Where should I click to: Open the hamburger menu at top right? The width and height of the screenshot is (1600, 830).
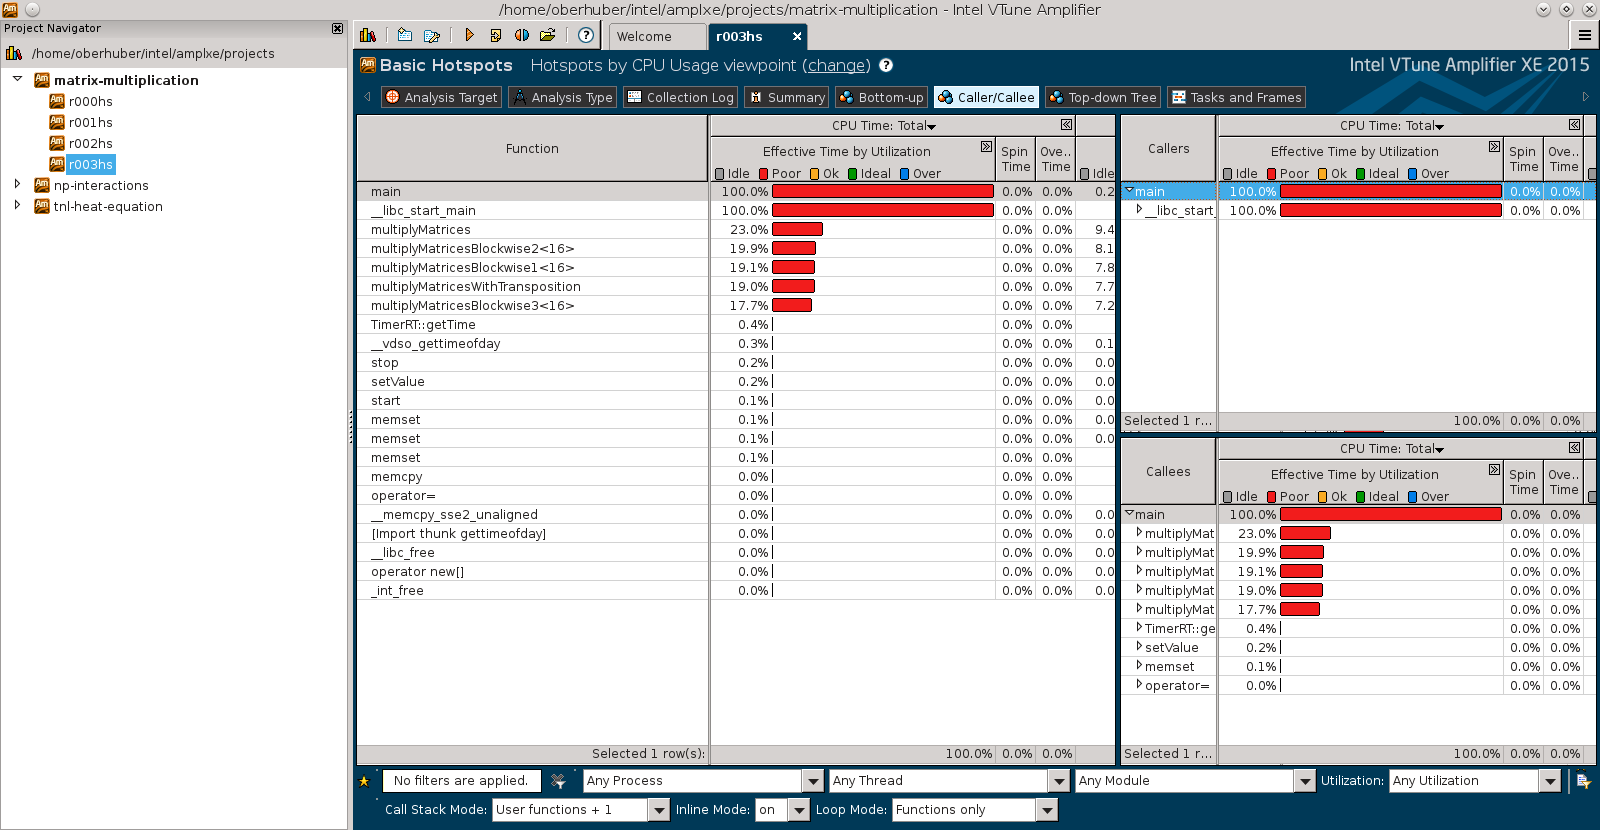click(1585, 36)
